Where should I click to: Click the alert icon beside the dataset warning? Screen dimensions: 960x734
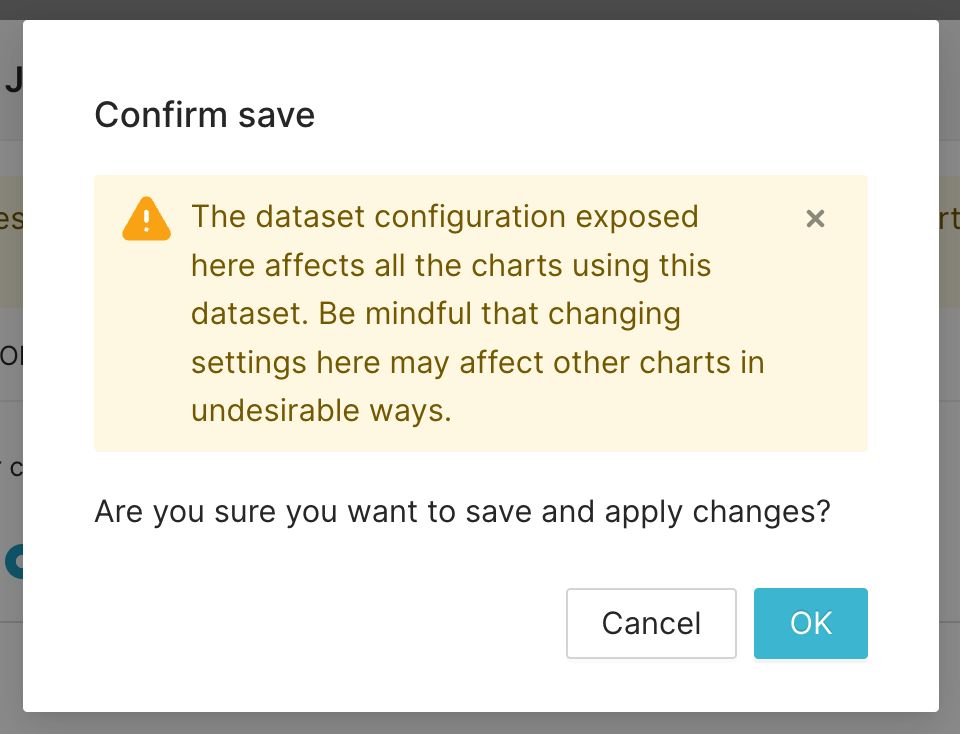pos(146,219)
